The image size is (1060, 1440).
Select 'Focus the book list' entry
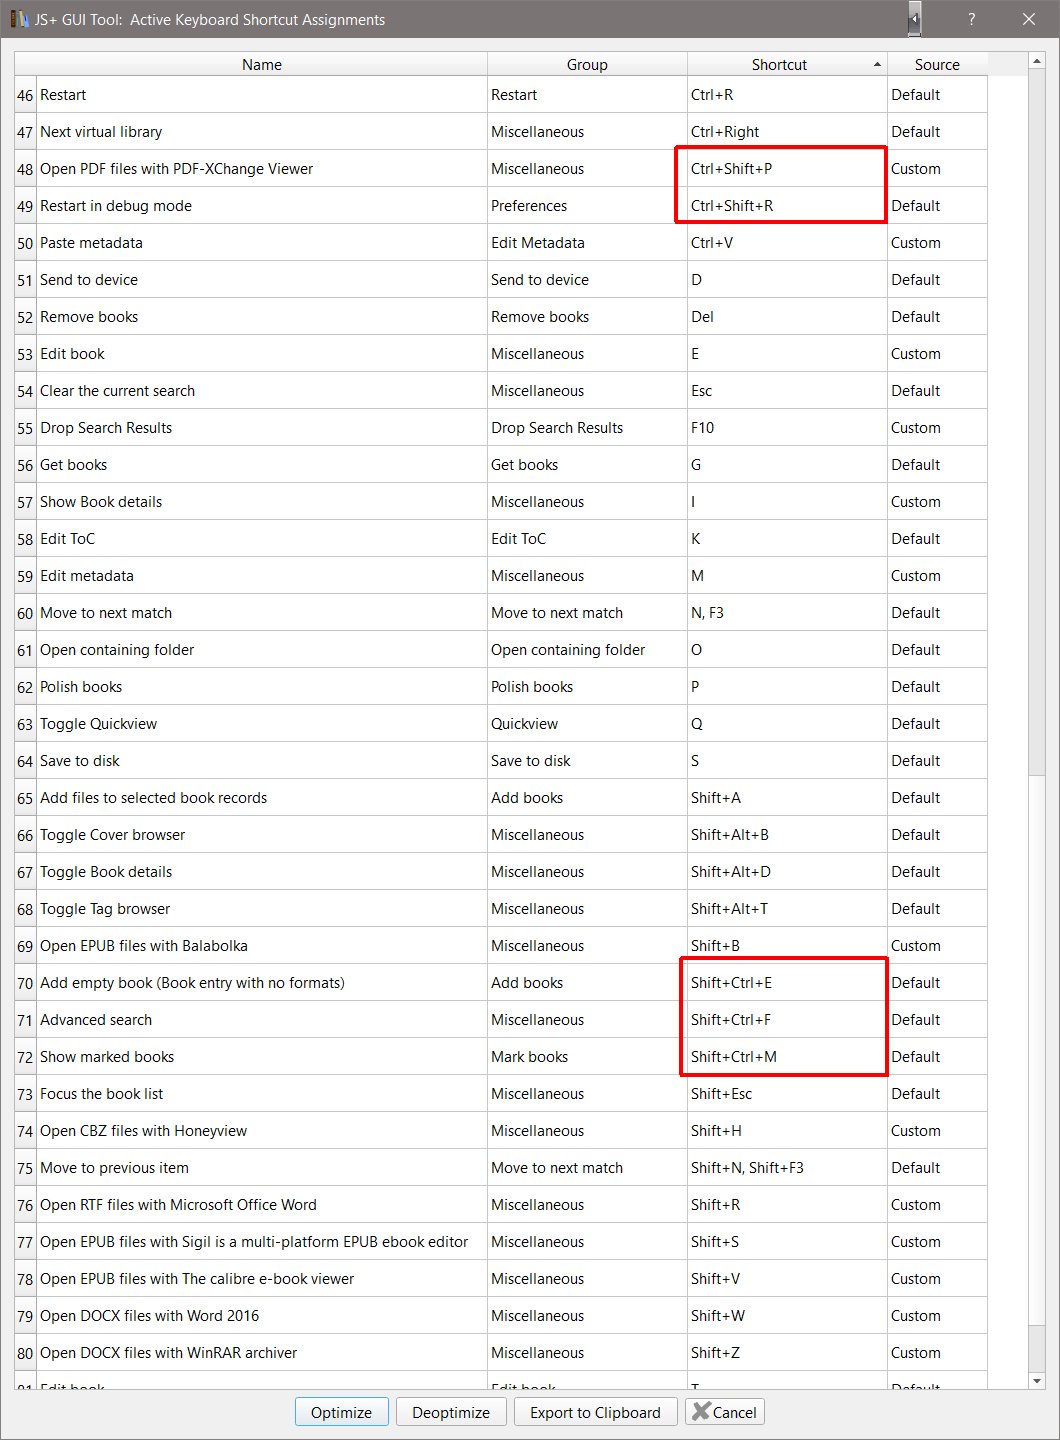coord(262,1094)
